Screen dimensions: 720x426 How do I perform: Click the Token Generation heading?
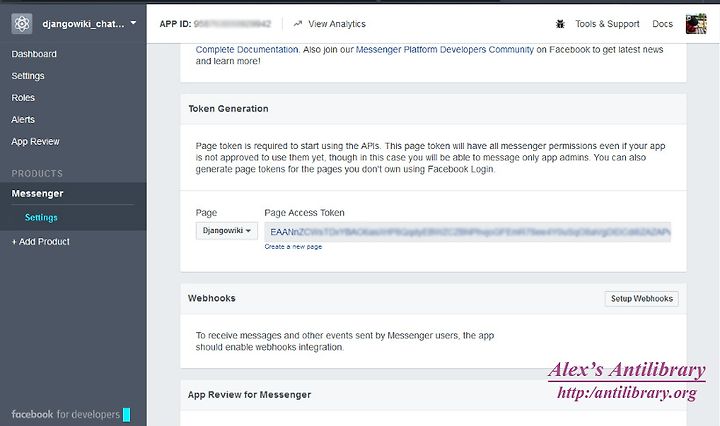tap(228, 109)
